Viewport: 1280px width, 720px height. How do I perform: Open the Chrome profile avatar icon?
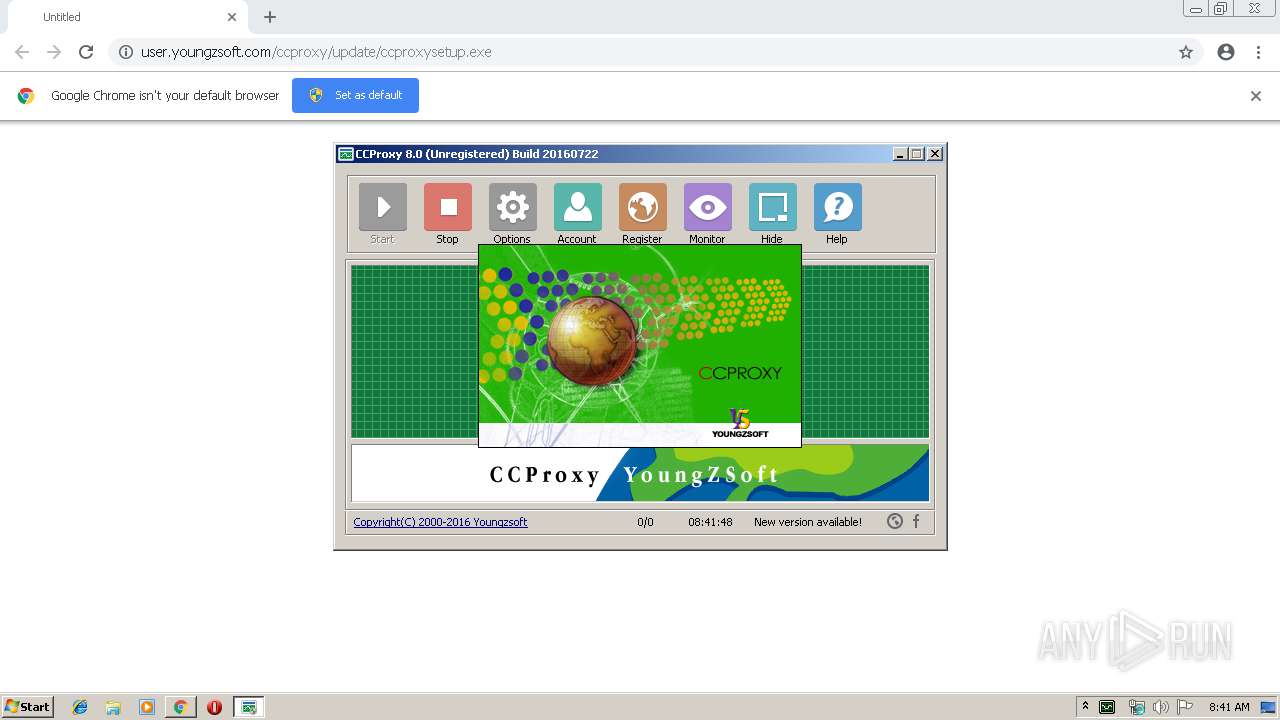1226,52
